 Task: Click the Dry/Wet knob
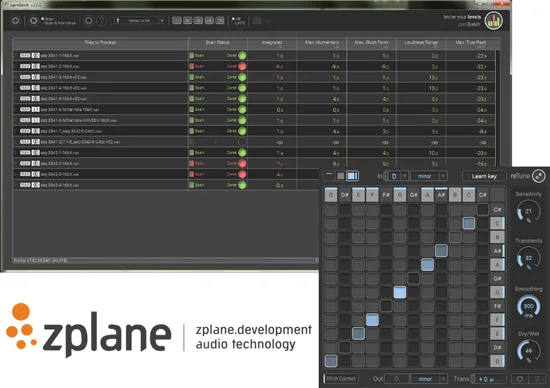point(529,350)
